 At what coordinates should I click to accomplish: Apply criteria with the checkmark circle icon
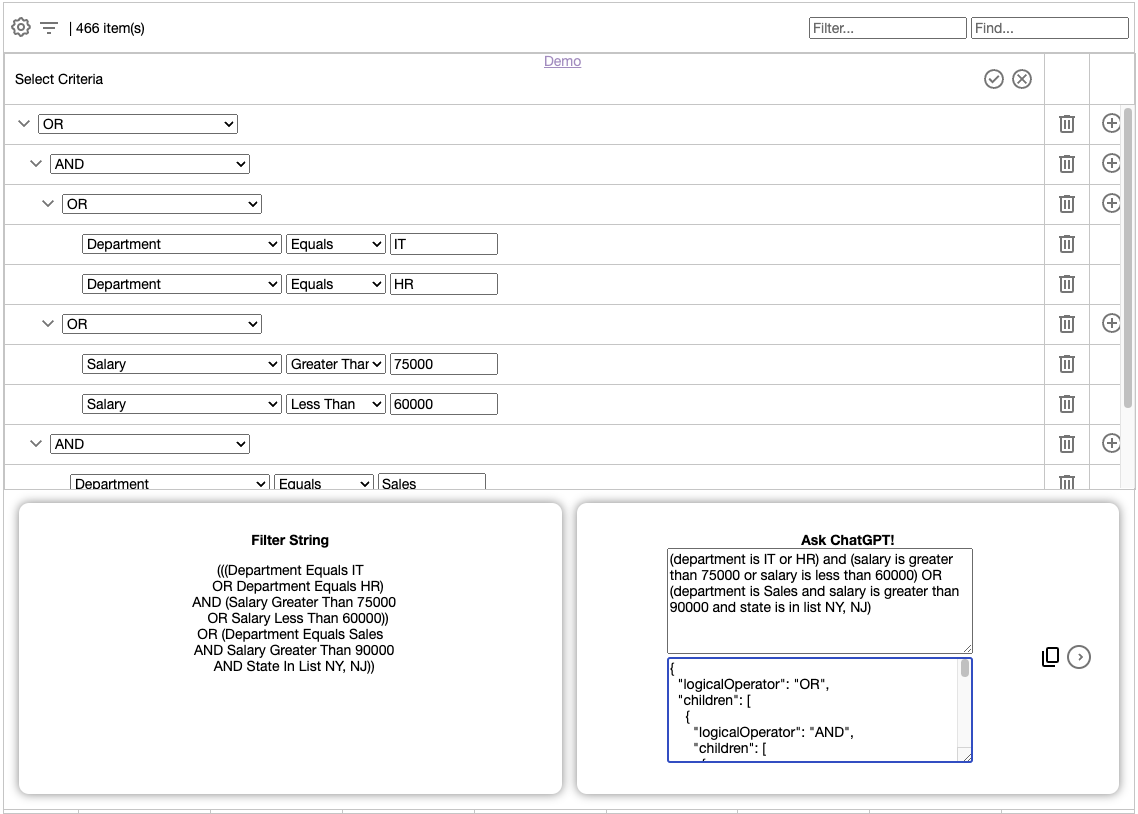[994, 79]
